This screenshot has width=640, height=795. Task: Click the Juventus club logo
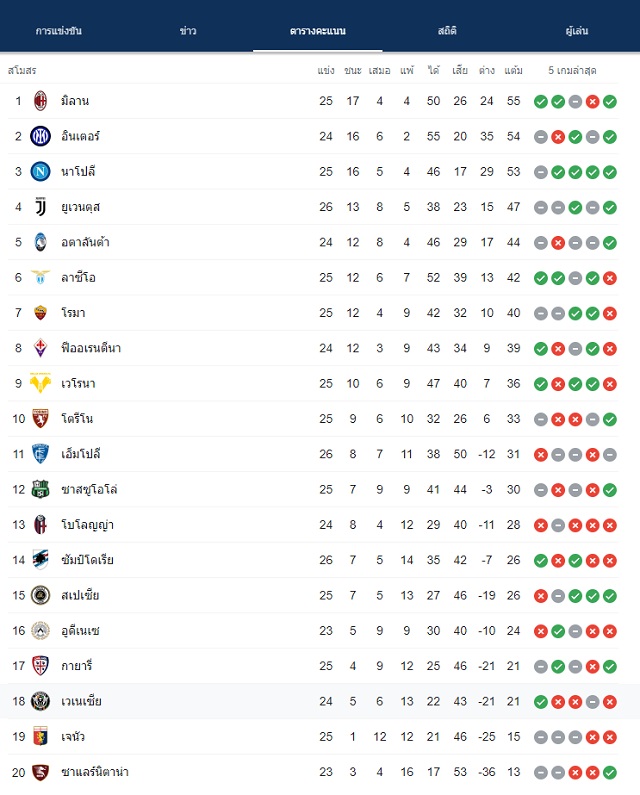41,207
